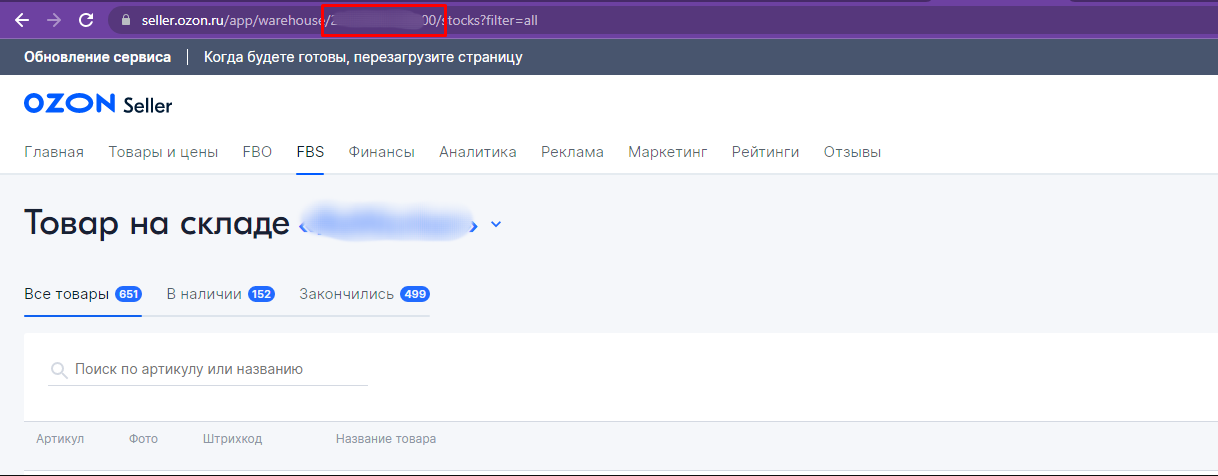Reload the page with refresh icon
Viewport: 1218px width, 476px height.
(x=86, y=20)
